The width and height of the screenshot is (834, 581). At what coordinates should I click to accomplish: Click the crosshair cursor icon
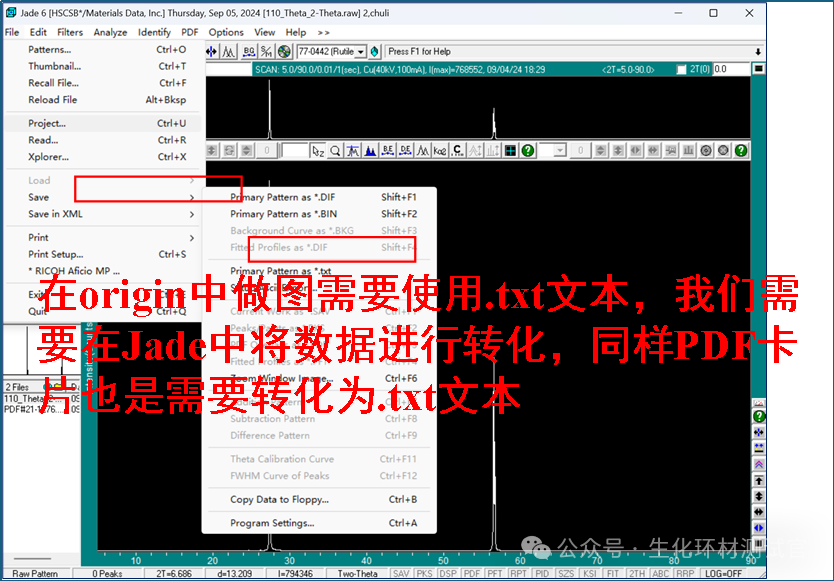tap(510, 151)
